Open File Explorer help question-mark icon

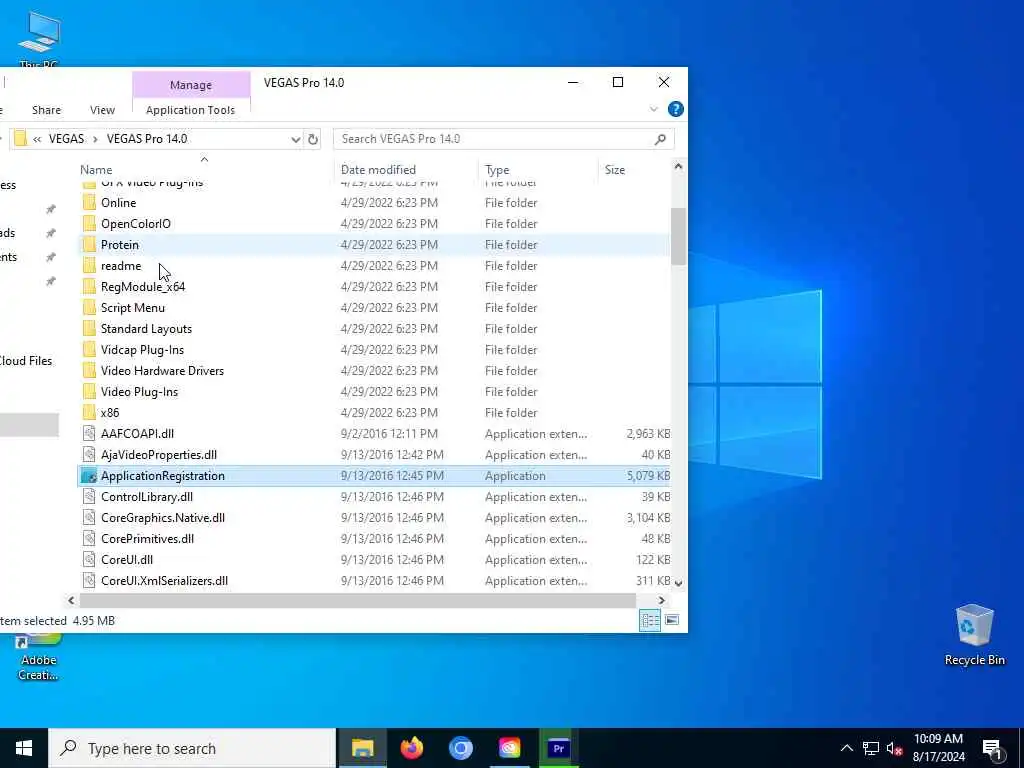[x=676, y=109]
